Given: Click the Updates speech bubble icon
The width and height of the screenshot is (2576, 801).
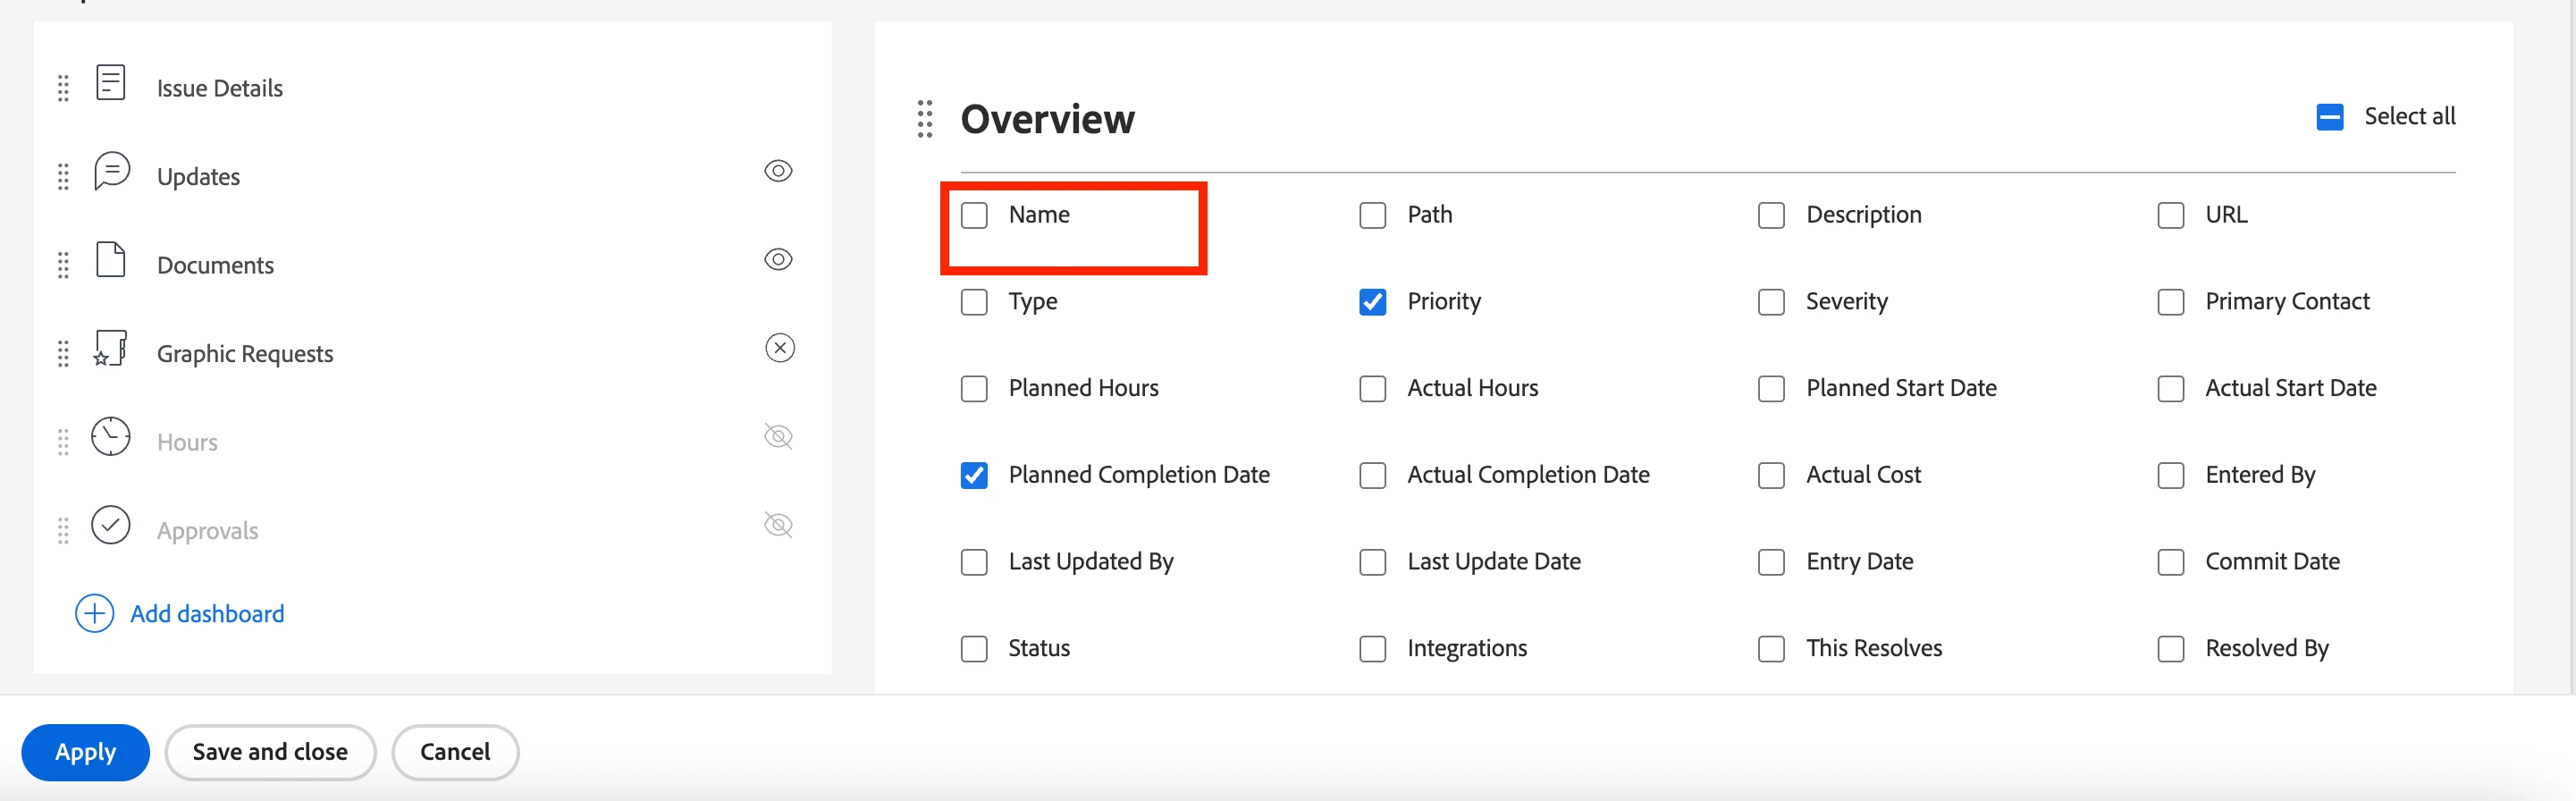Looking at the screenshot, I should click(x=111, y=171).
